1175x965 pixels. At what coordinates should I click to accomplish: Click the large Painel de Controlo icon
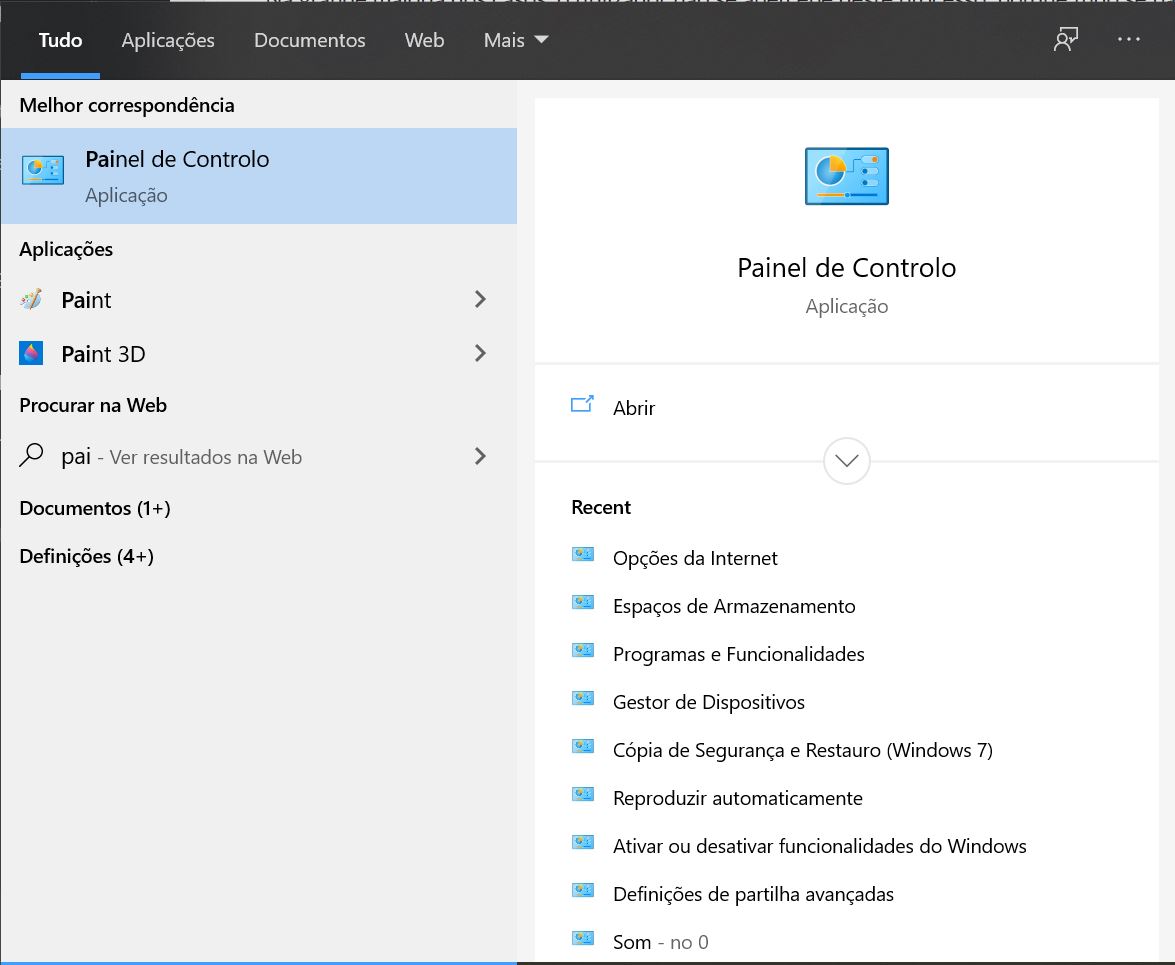click(x=846, y=177)
